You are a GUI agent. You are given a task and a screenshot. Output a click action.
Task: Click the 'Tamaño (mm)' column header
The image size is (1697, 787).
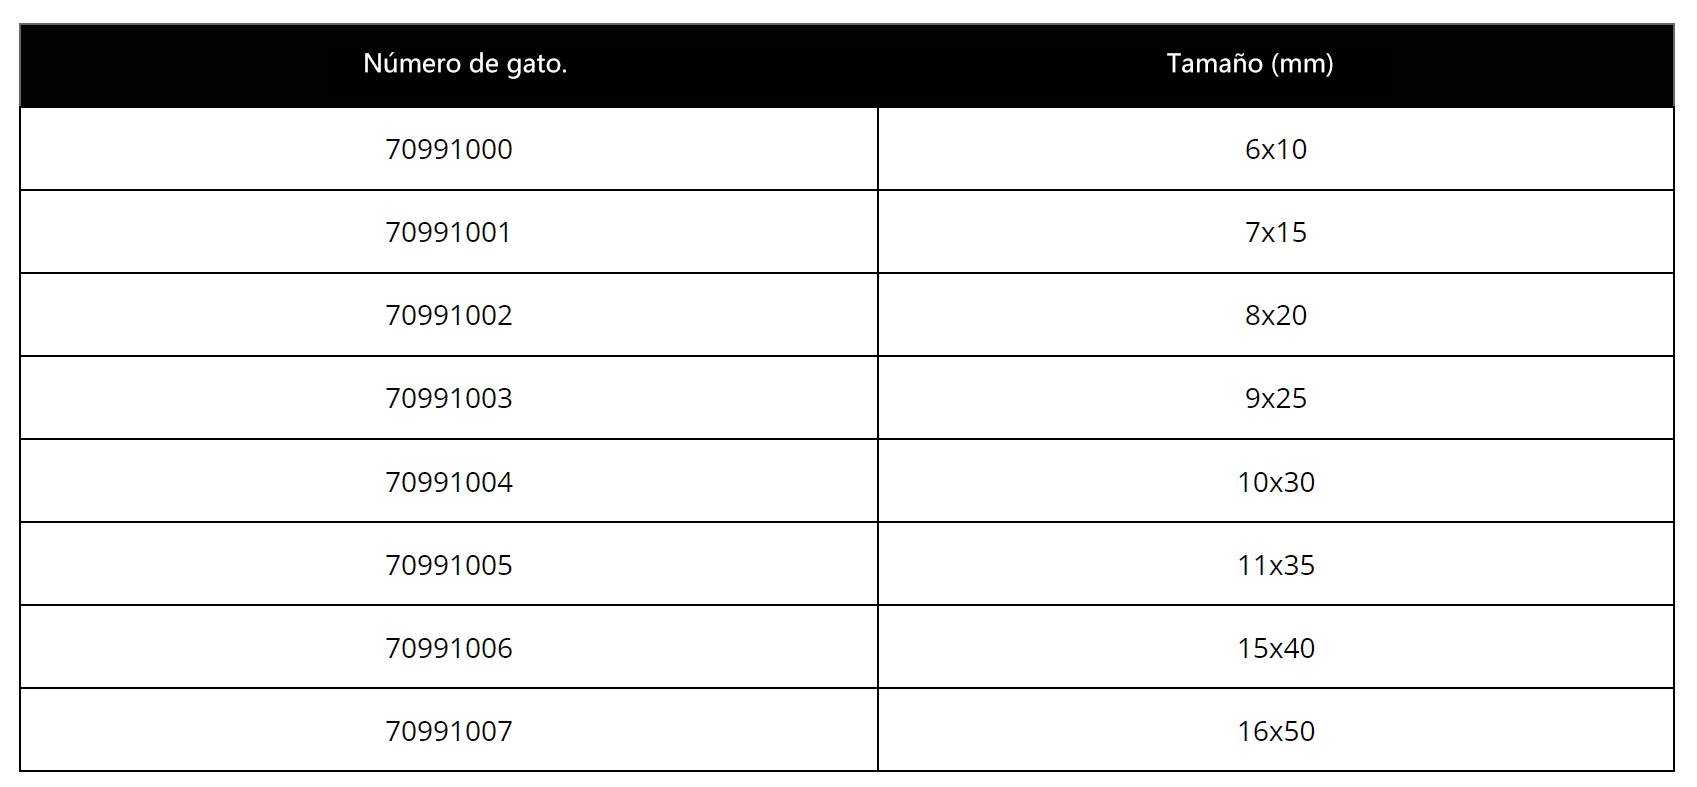click(x=1275, y=65)
